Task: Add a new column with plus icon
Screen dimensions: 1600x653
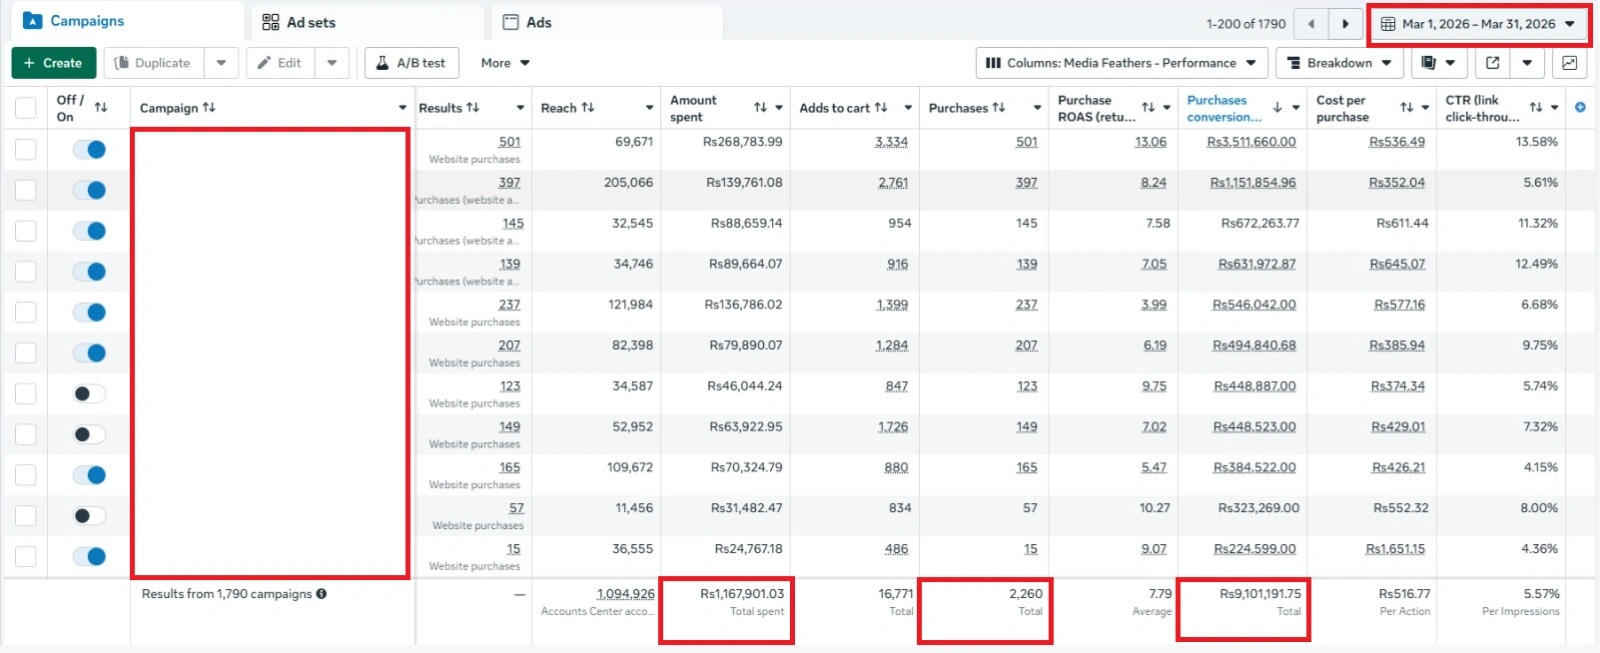Action: [x=1580, y=107]
